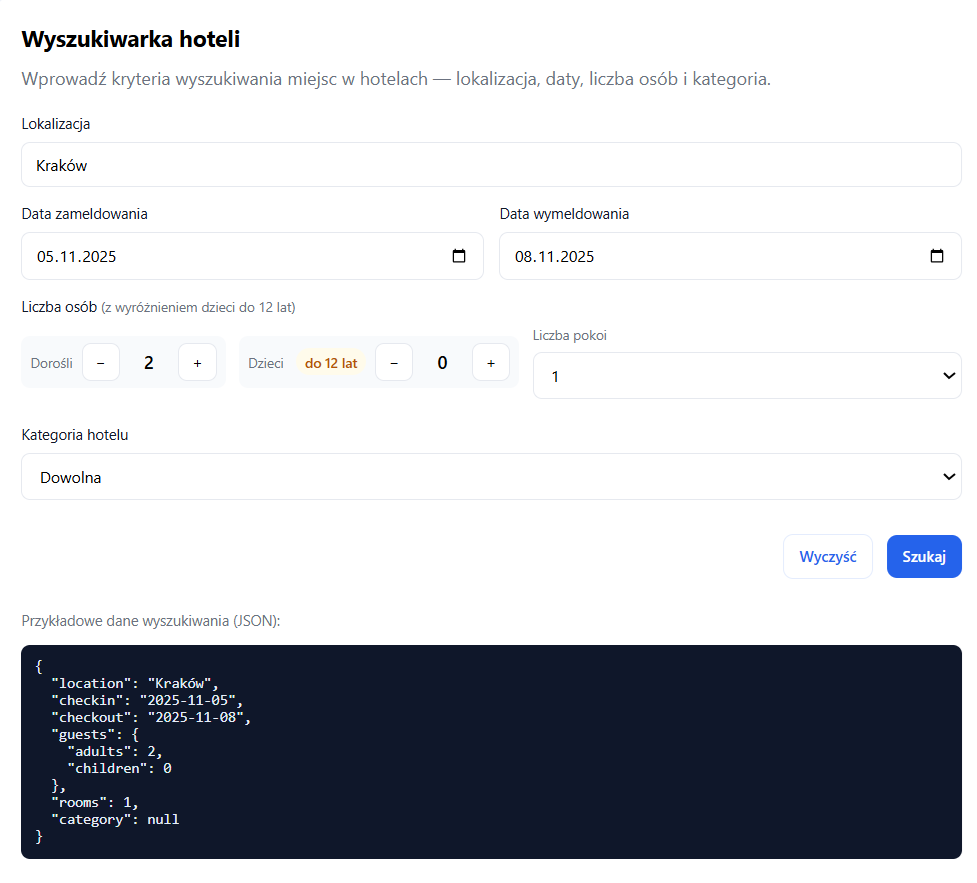977x883 pixels.
Task: Click the children count value 0
Action: tap(442, 363)
